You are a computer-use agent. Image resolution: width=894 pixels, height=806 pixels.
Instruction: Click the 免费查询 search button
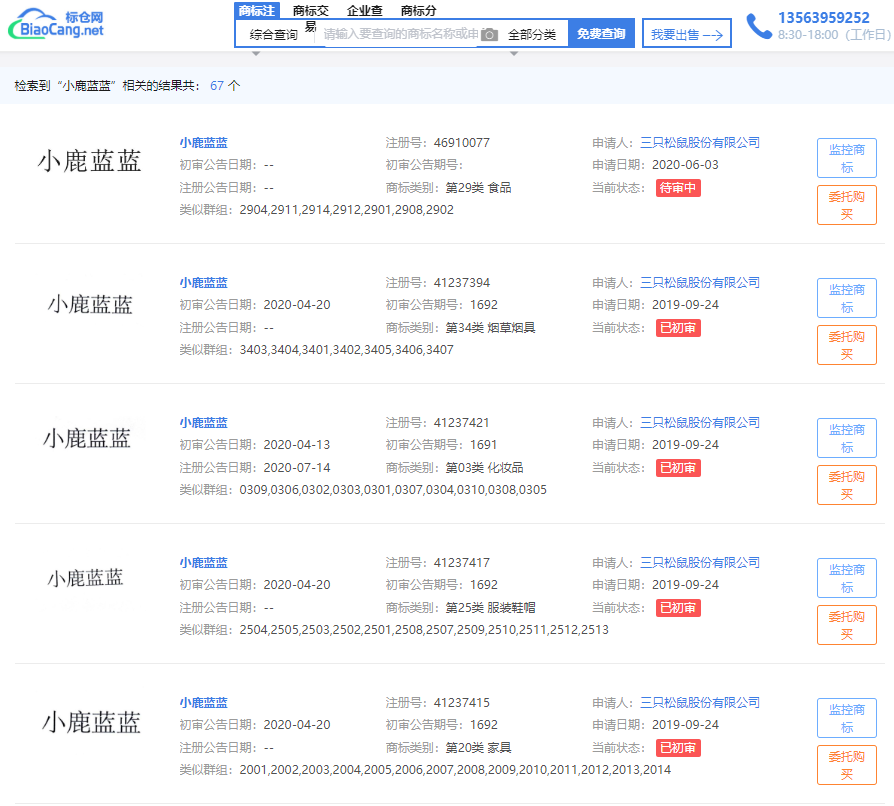601,34
